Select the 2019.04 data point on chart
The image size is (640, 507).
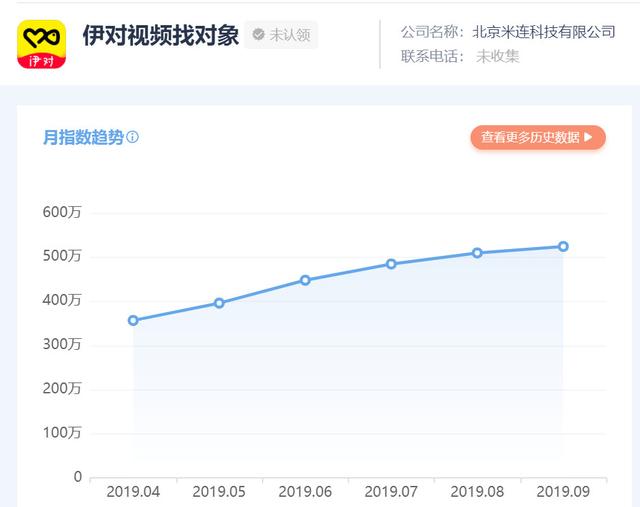click(133, 320)
